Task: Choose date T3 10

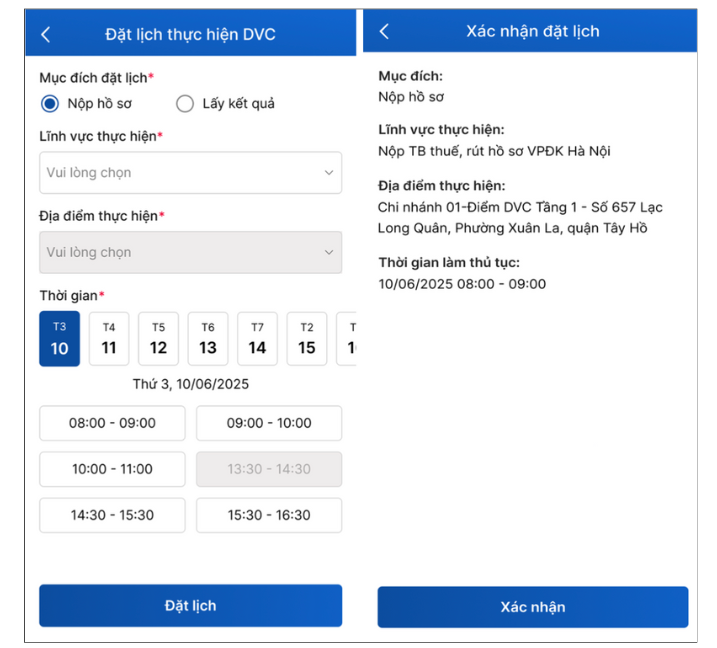Action: coord(60,339)
